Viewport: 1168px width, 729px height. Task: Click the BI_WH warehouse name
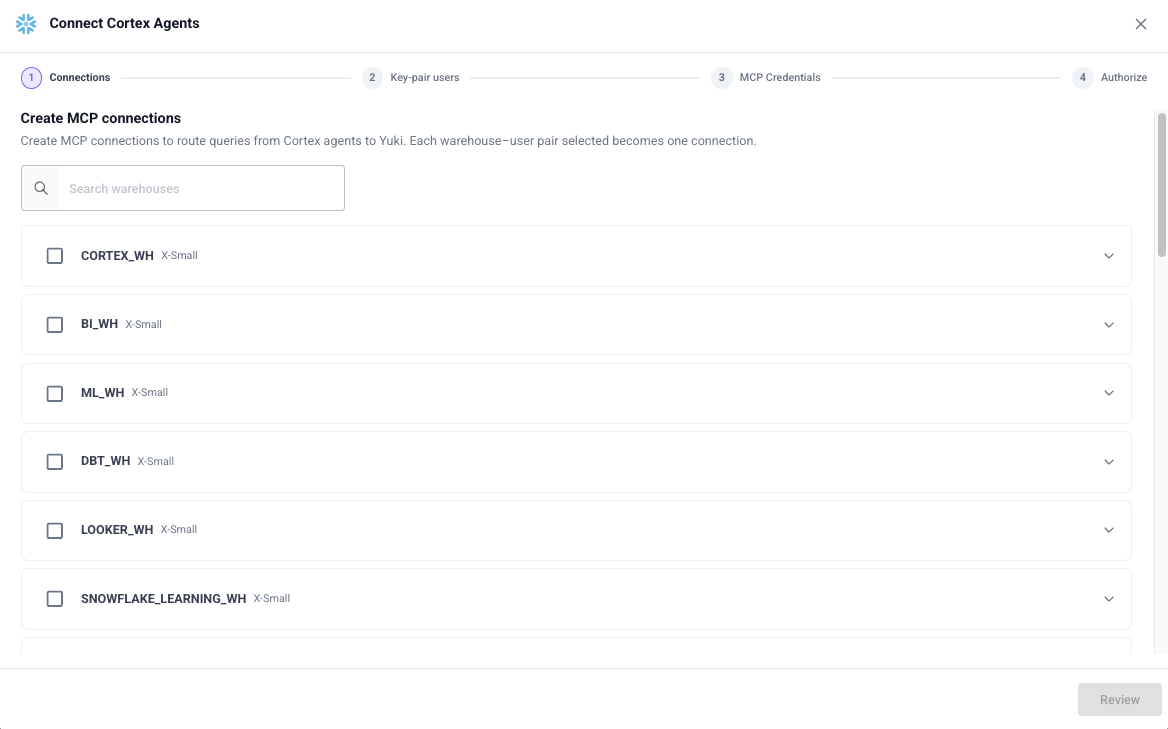[x=99, y=324]
